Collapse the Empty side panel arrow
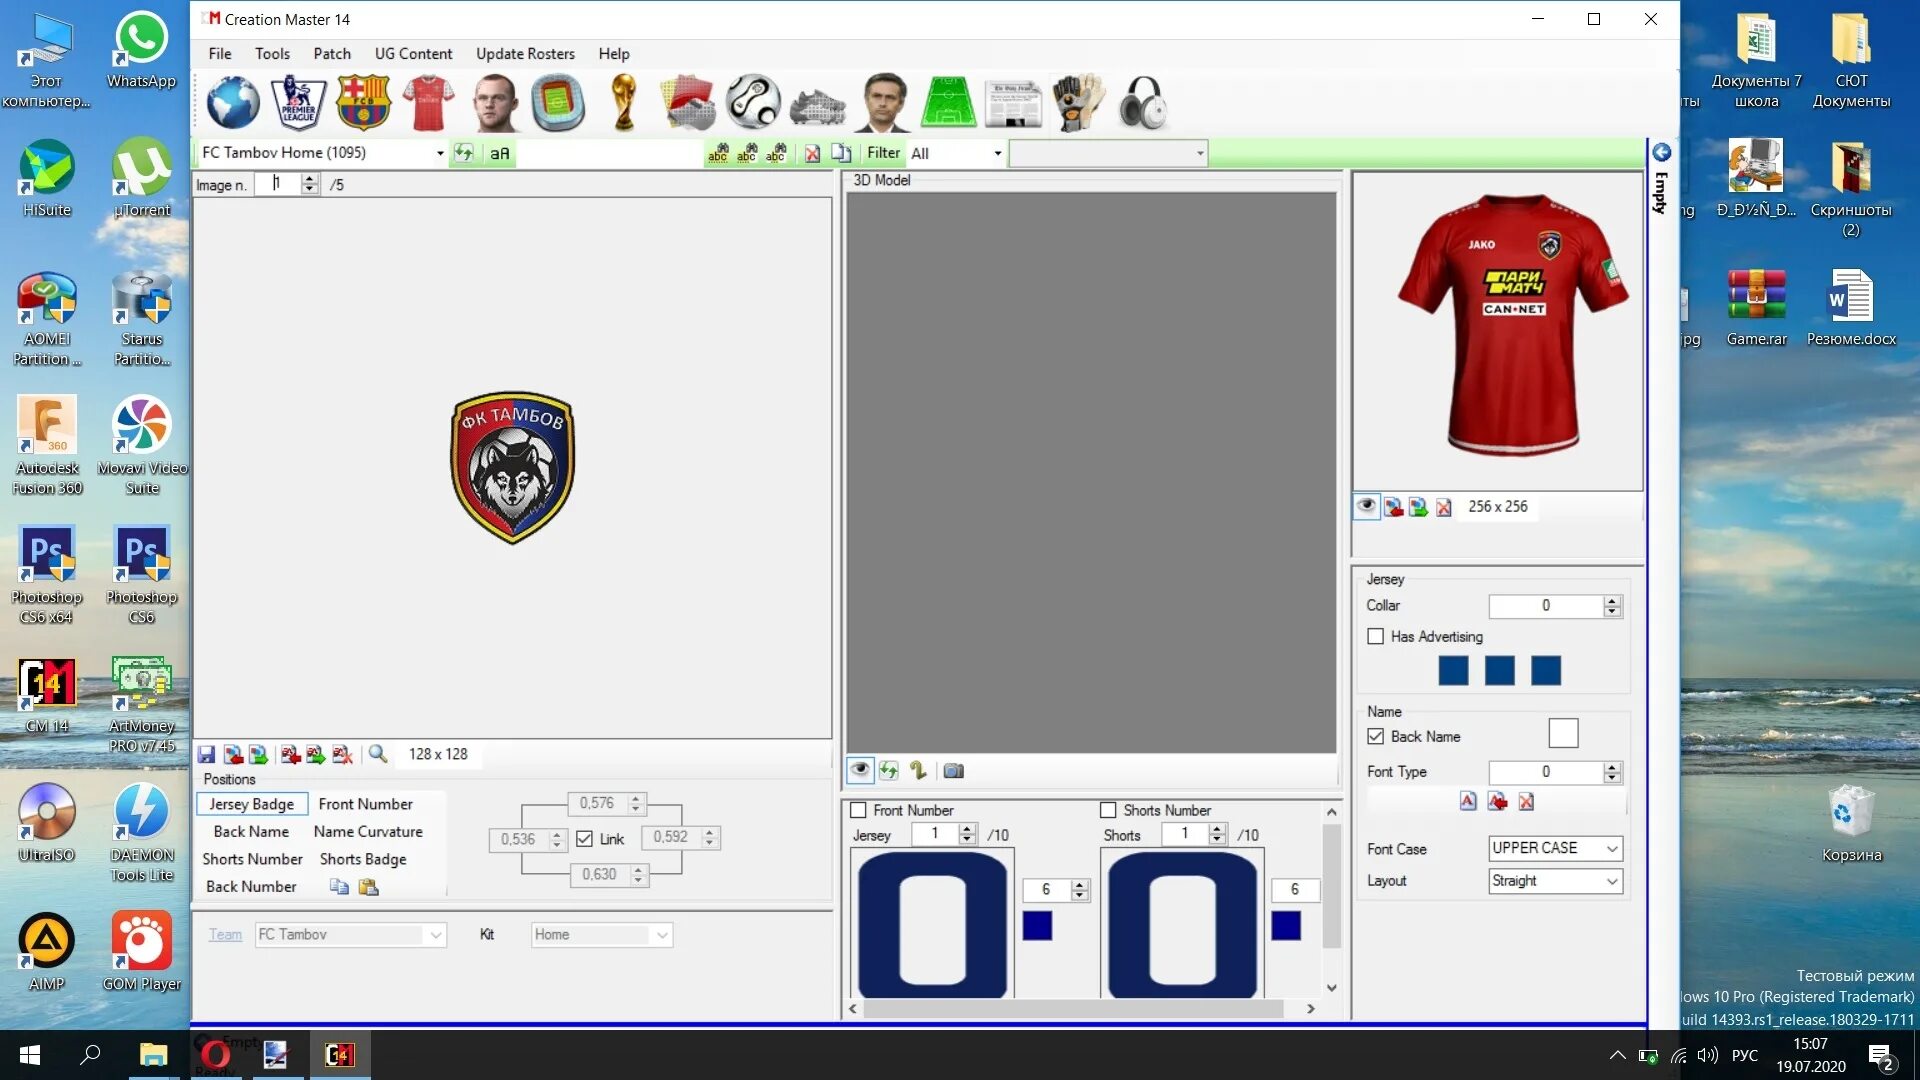1920x1080 pixels. [x=1661, y=152]
